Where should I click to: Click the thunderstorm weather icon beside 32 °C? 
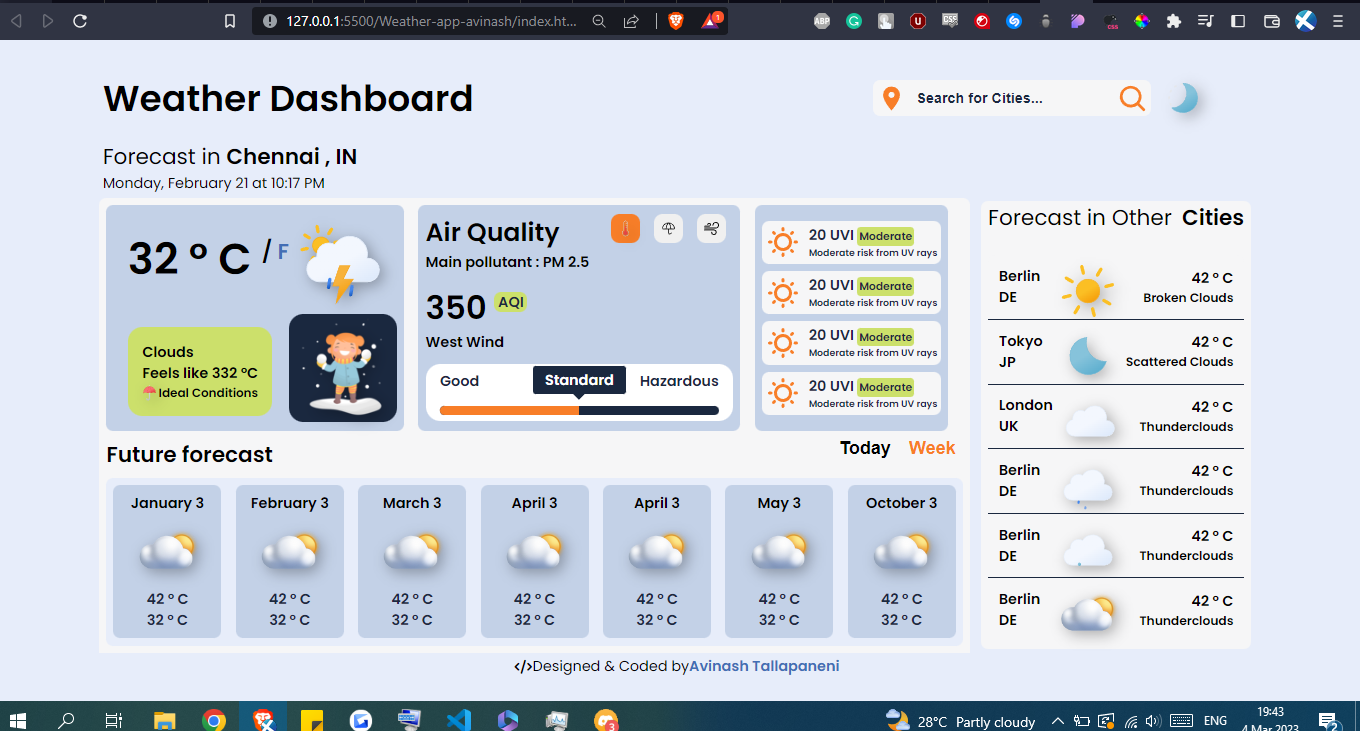tap(341, 263)
